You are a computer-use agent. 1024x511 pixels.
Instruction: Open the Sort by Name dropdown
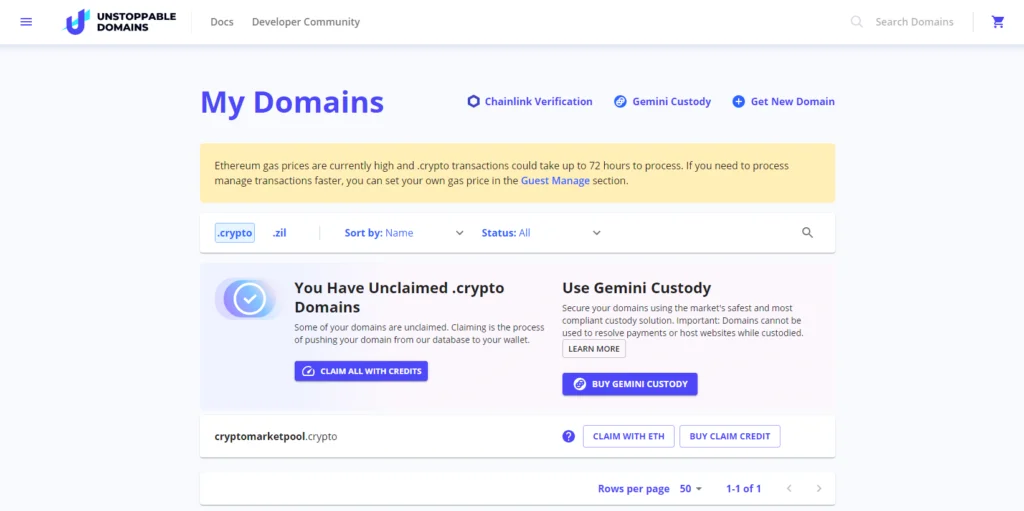[404, 233]
